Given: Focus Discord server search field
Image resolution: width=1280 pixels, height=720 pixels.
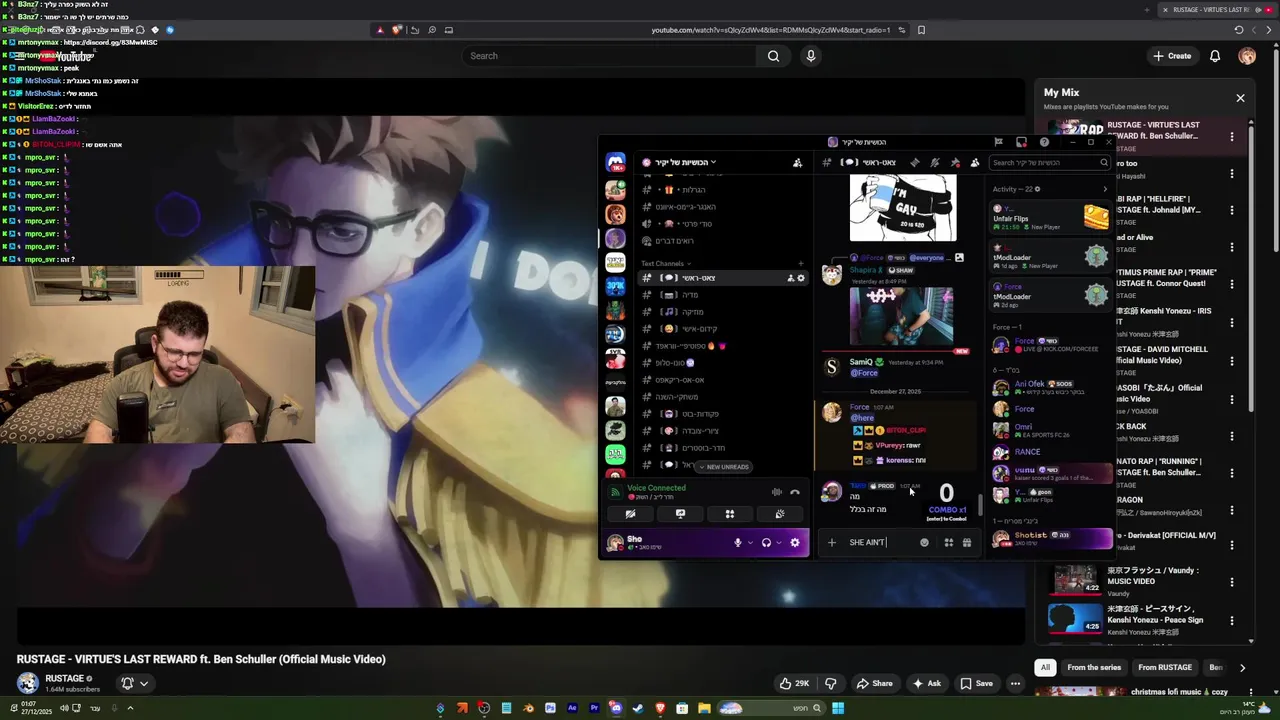Looking at the screenshot, I should pyautogui.click(x=1050, y=162).
